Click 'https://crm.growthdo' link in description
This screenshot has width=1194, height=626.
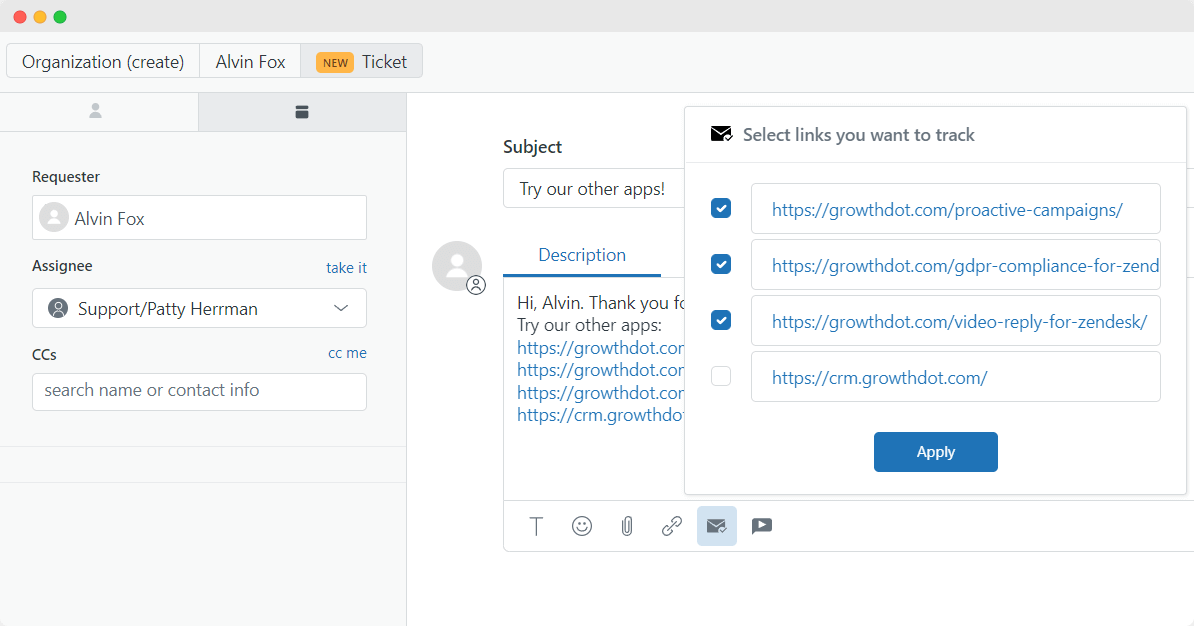(601, 415)
